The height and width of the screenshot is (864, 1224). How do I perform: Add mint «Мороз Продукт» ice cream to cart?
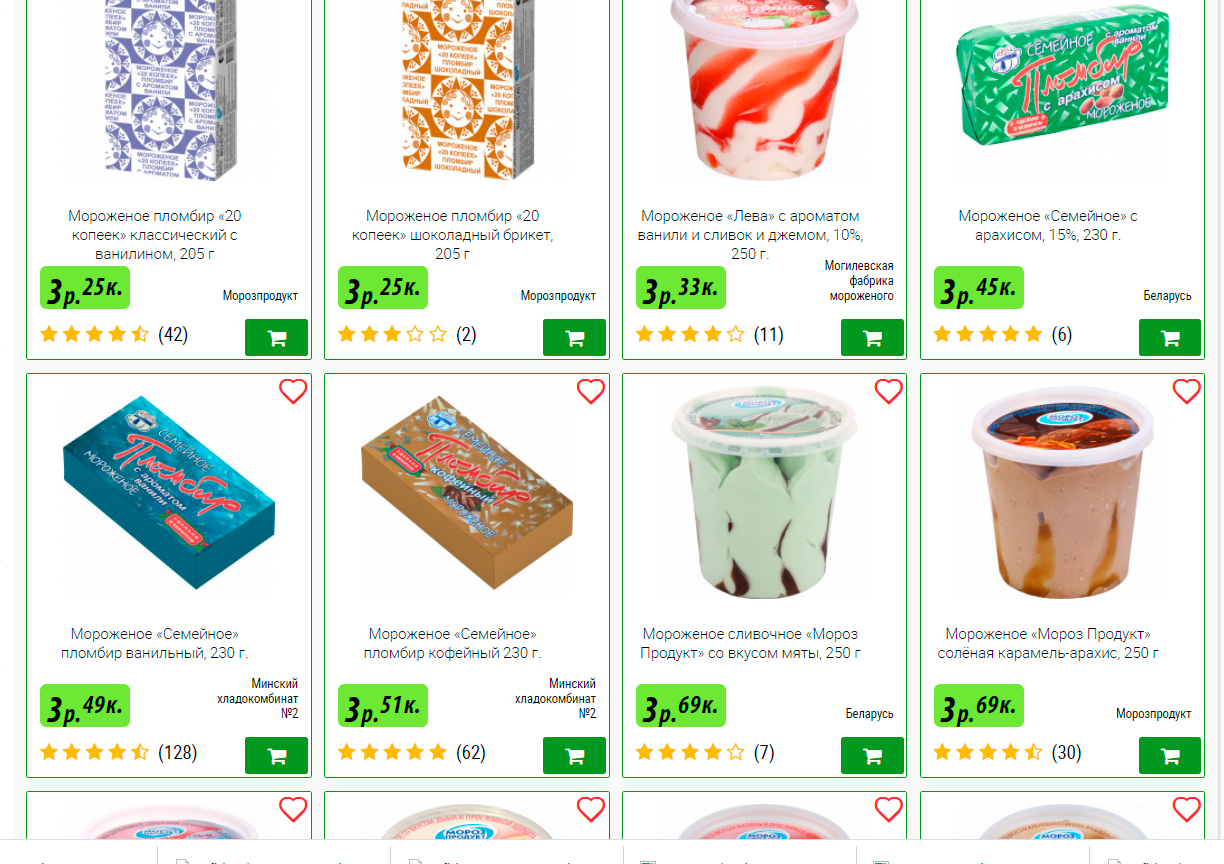pyautogui.click(x=872, y=756)
